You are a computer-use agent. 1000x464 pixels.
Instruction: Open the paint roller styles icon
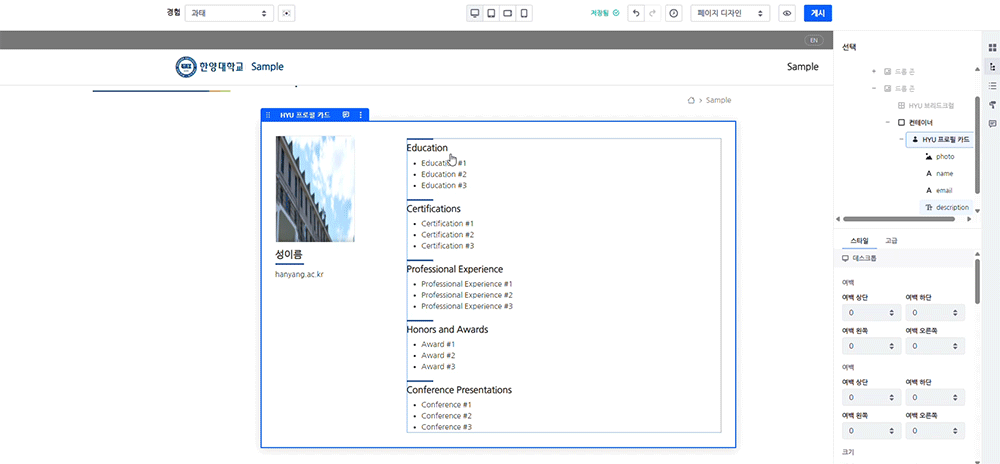click(992, 104)
